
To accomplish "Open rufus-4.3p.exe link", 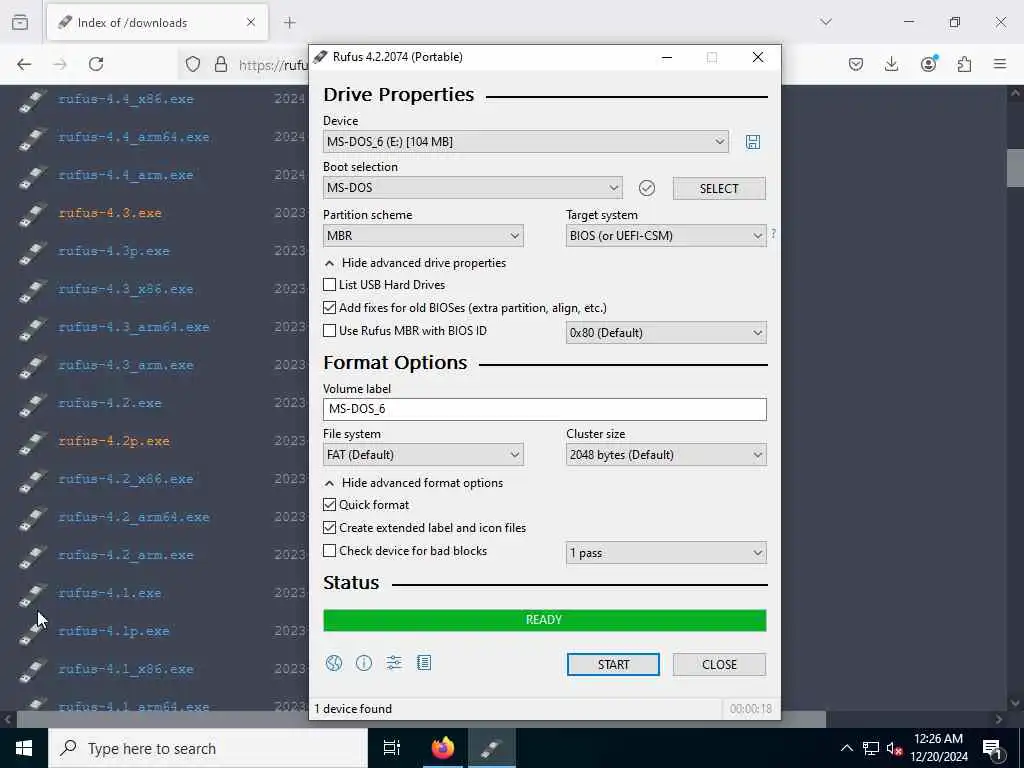I will point(114,251).
